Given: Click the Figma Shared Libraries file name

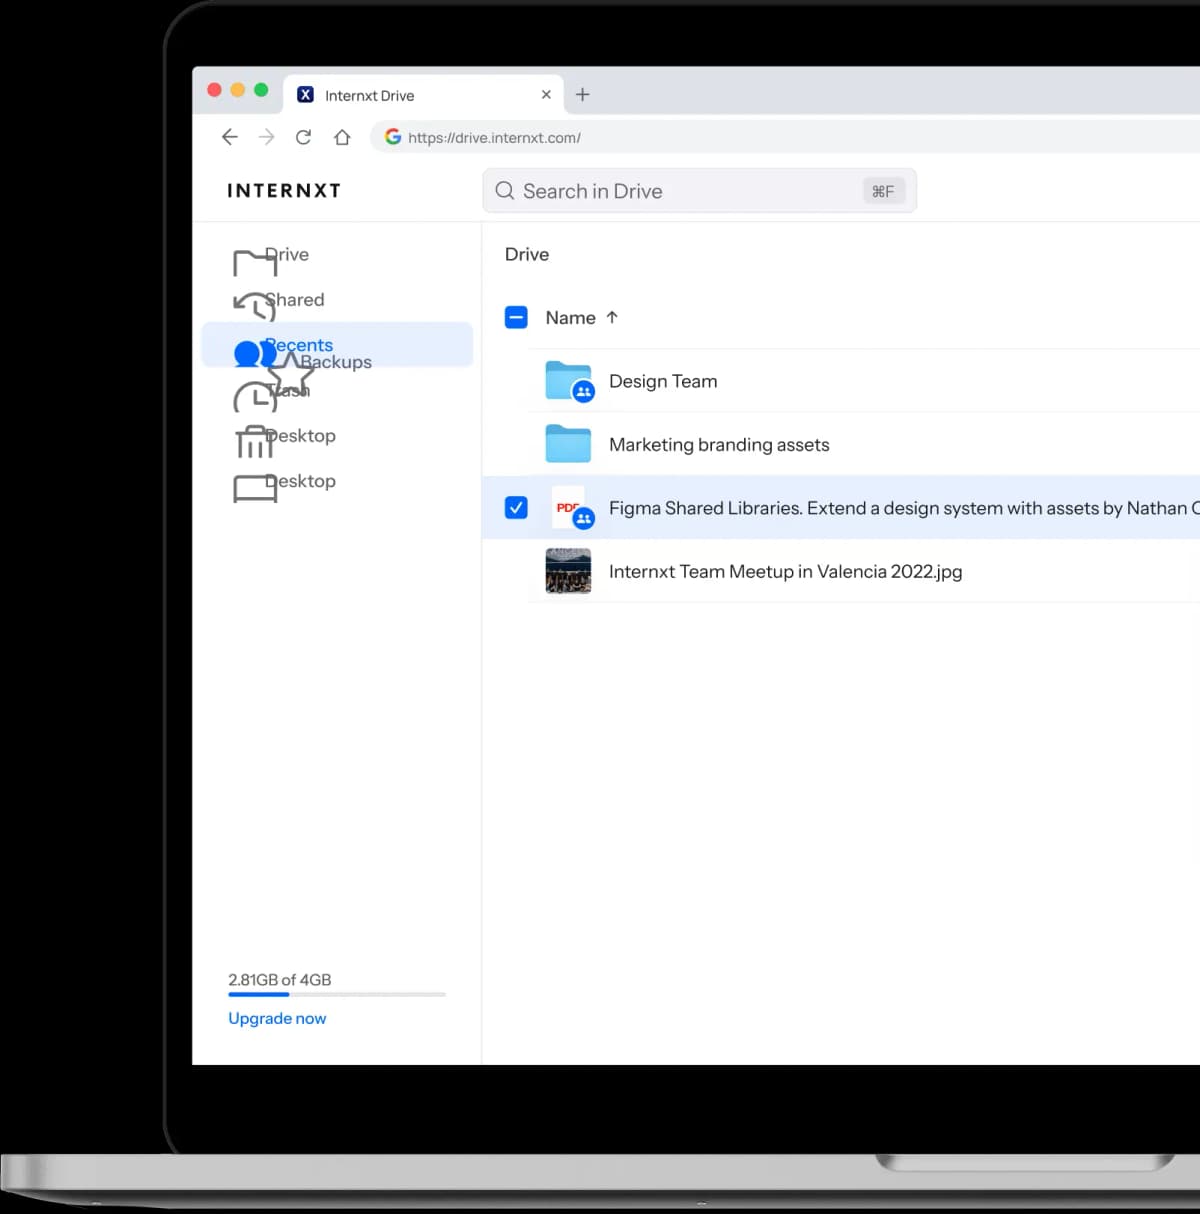Looking at the screenshot, I should coord(904,508).
